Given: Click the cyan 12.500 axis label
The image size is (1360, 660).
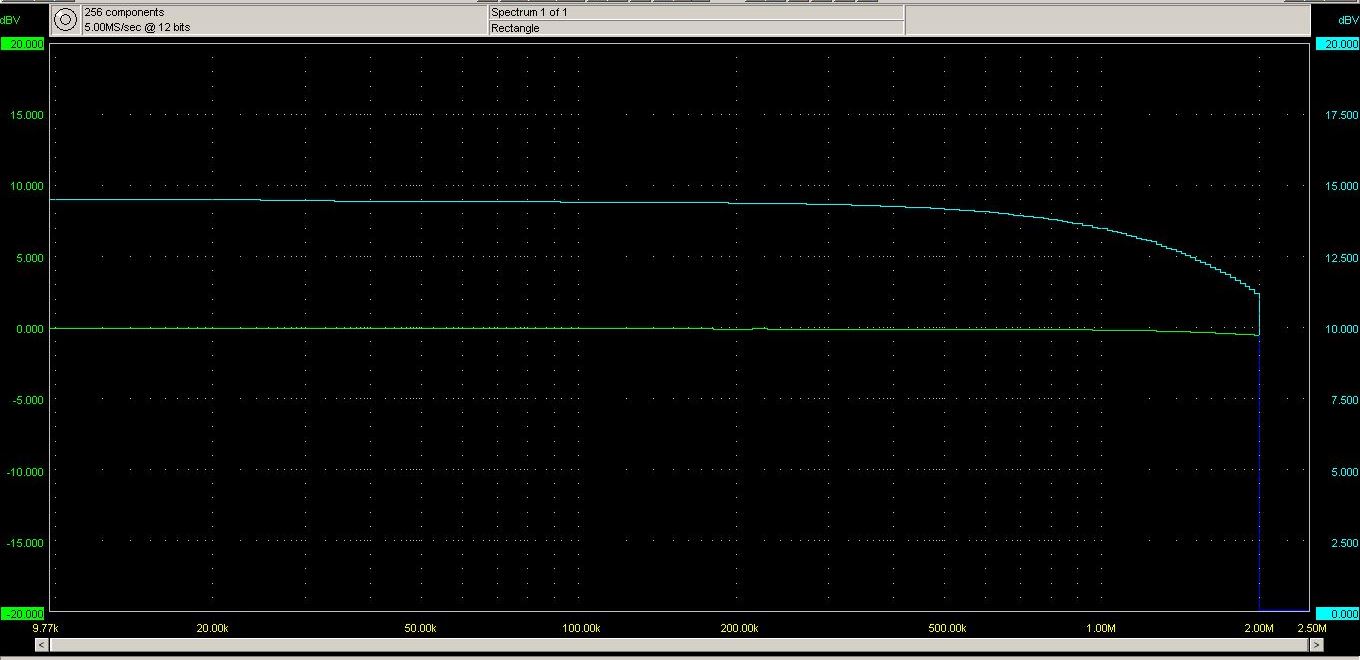Looking at the screenshot, I should click(x=1341, y=257).
